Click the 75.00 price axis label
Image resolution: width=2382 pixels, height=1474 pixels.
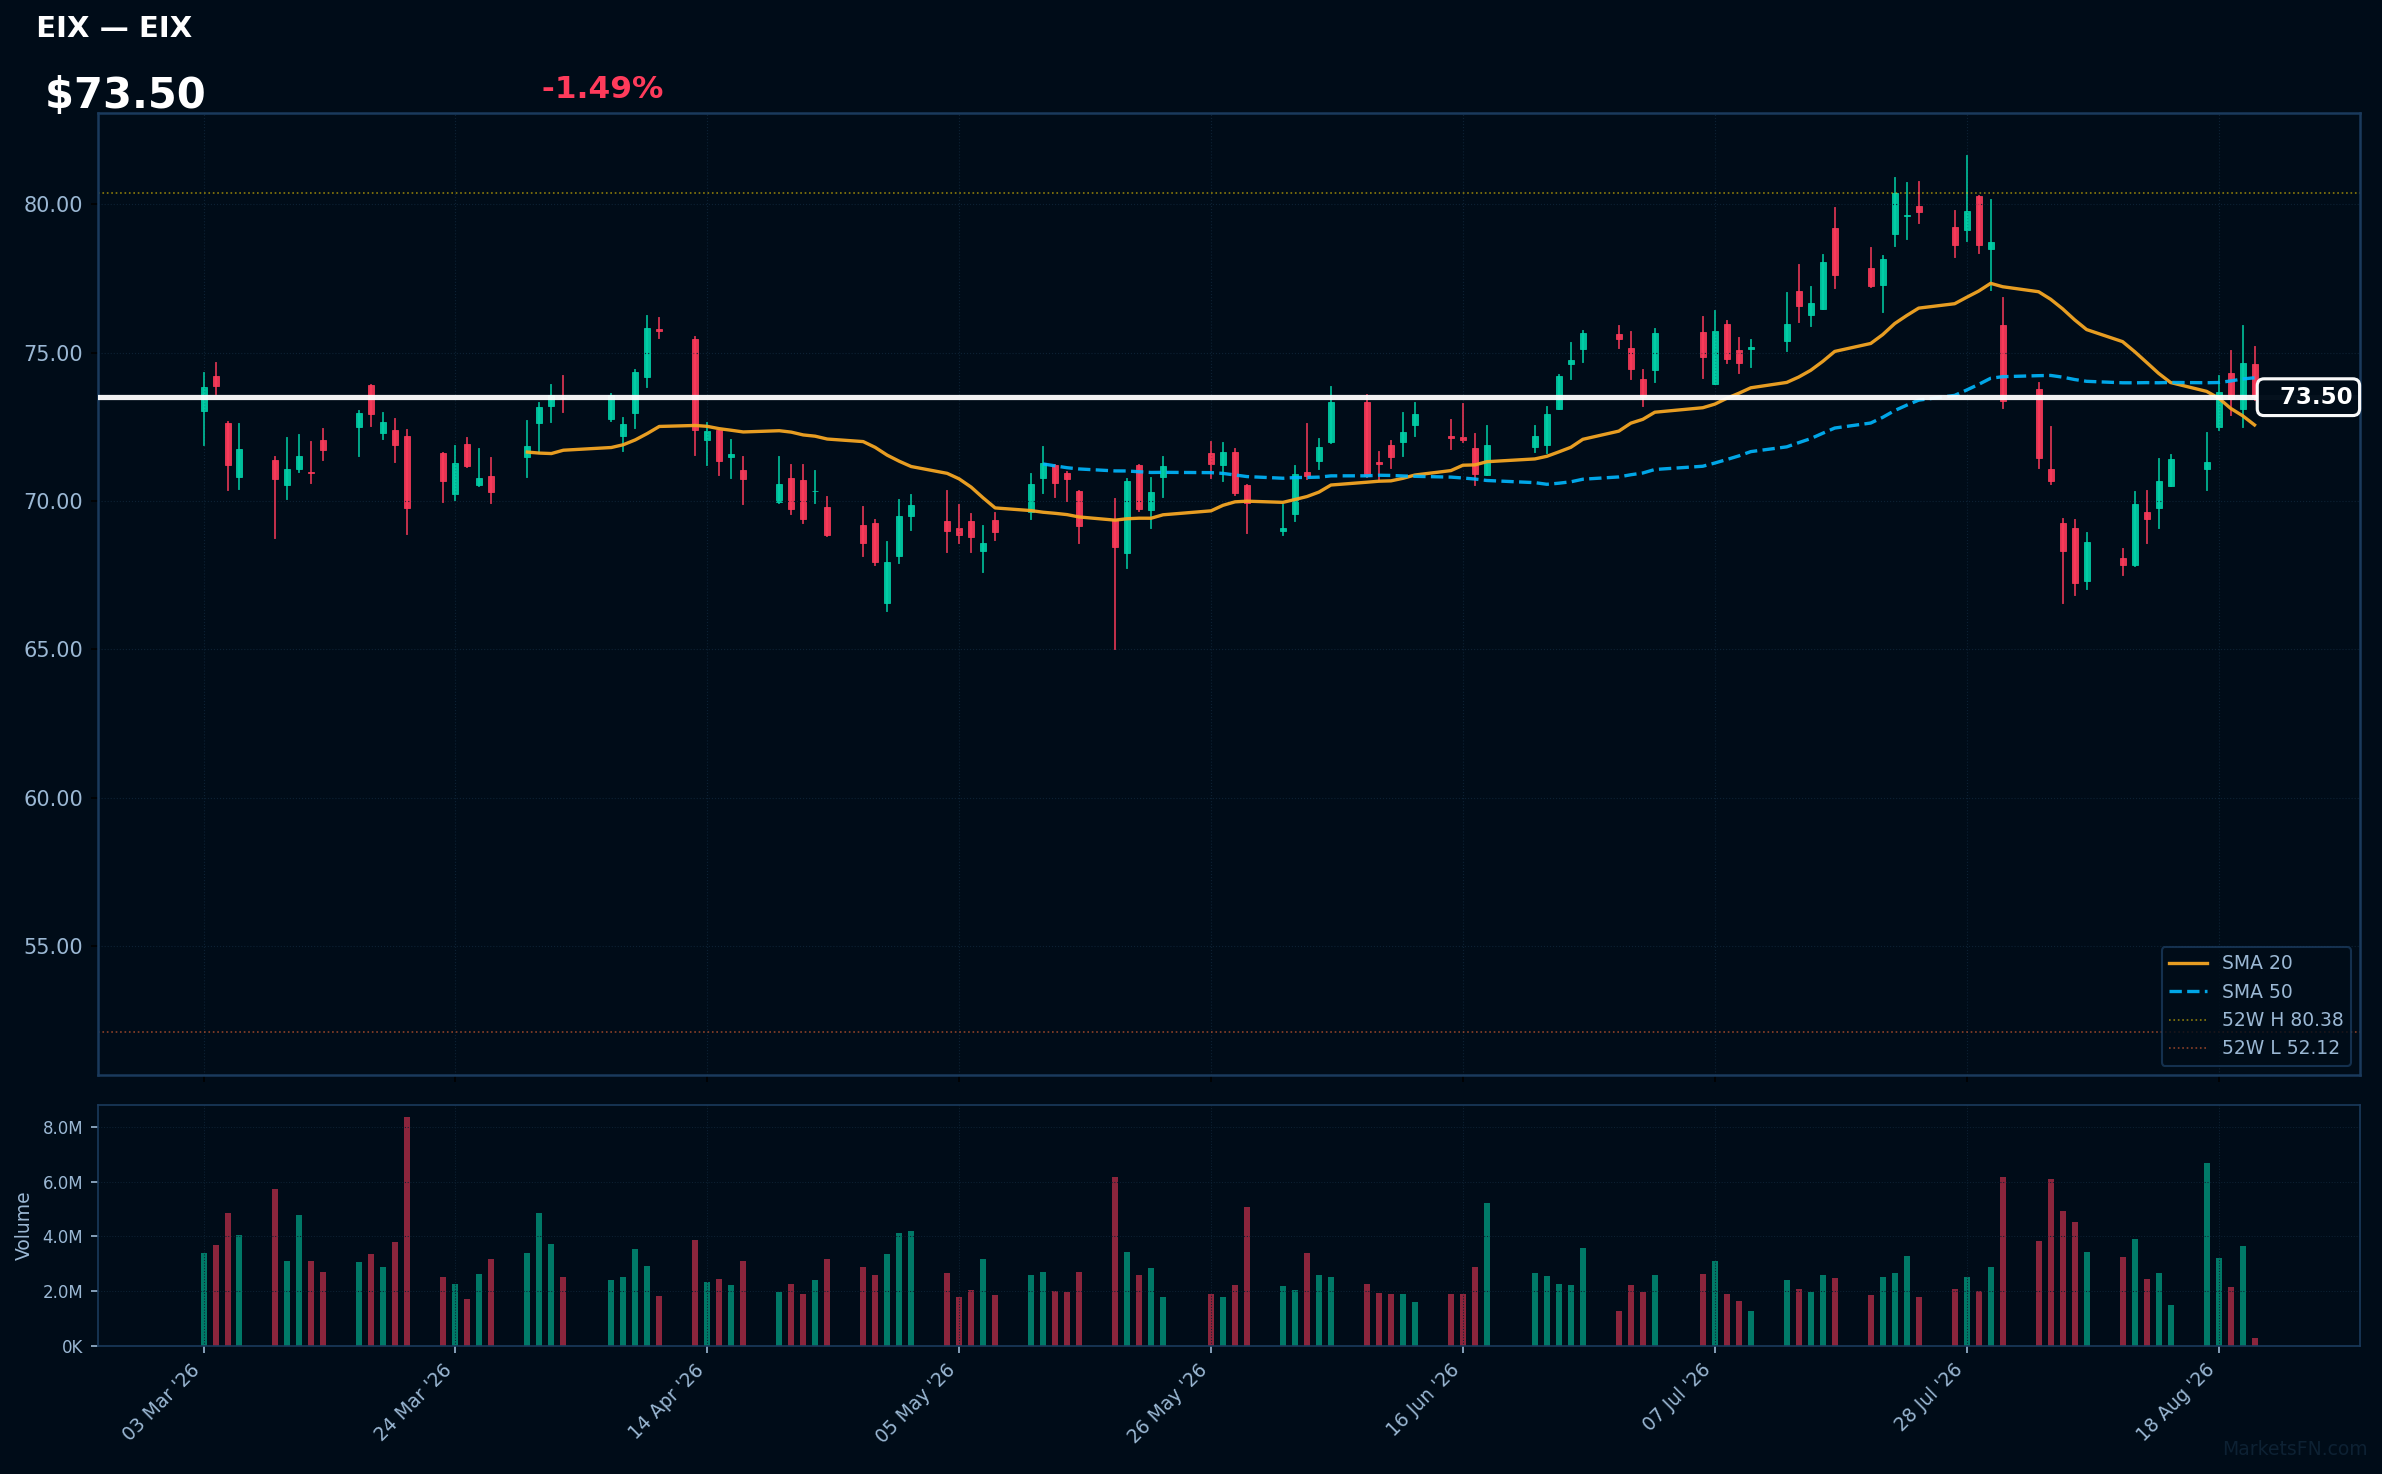53,354
